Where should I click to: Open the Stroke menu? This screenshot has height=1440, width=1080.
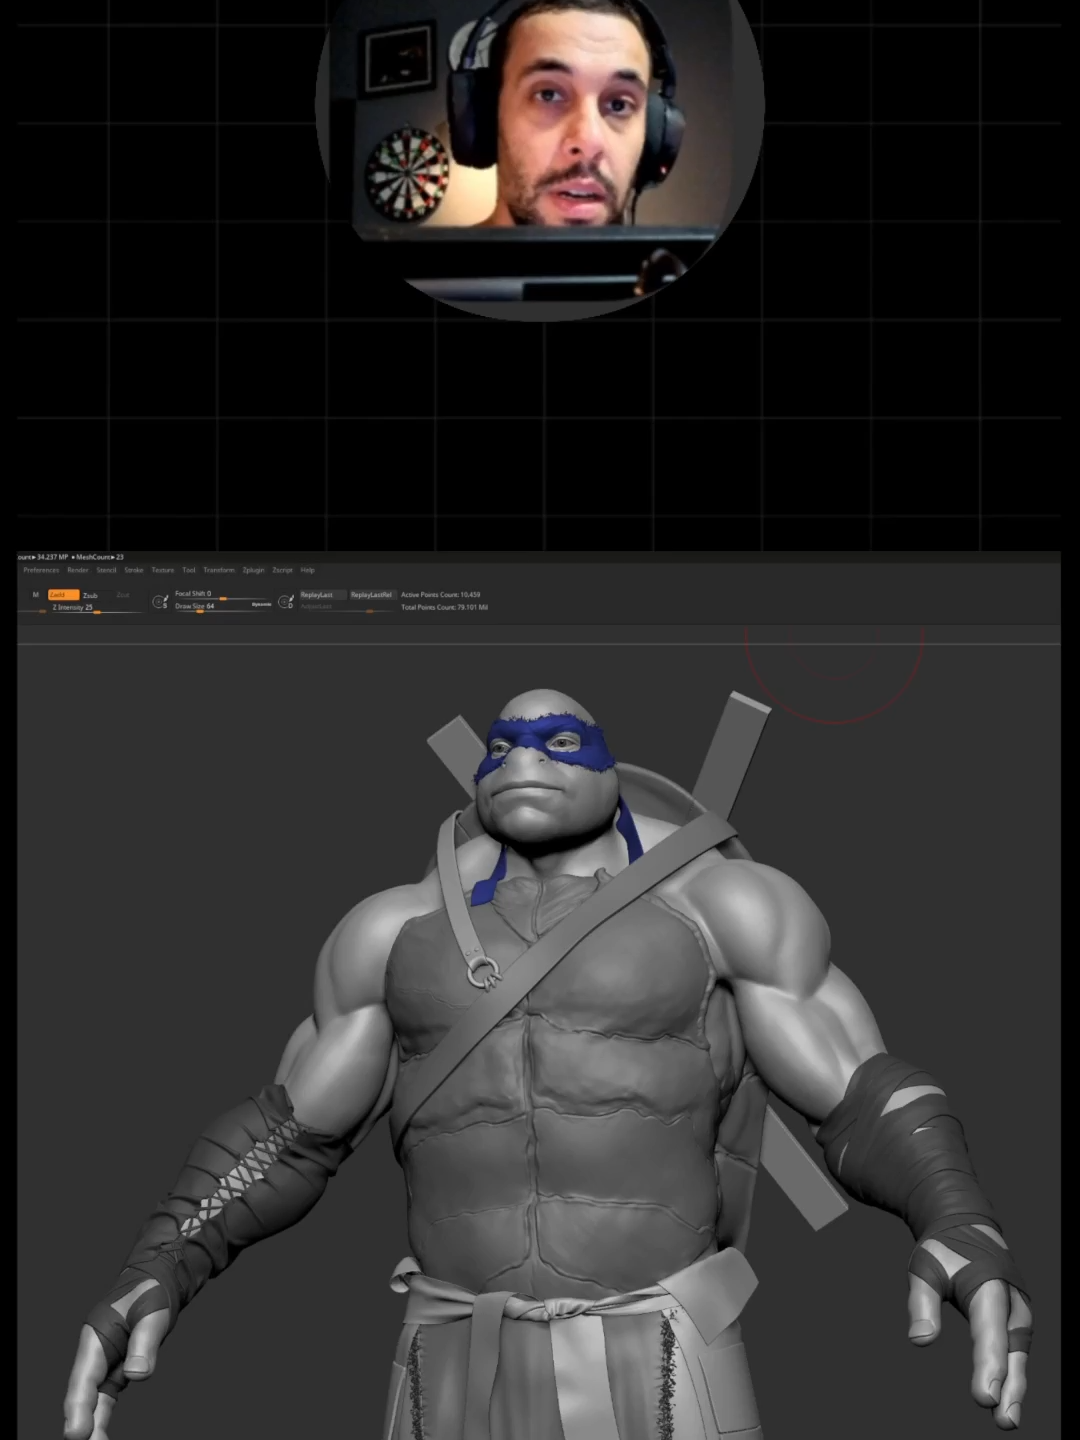134,570
